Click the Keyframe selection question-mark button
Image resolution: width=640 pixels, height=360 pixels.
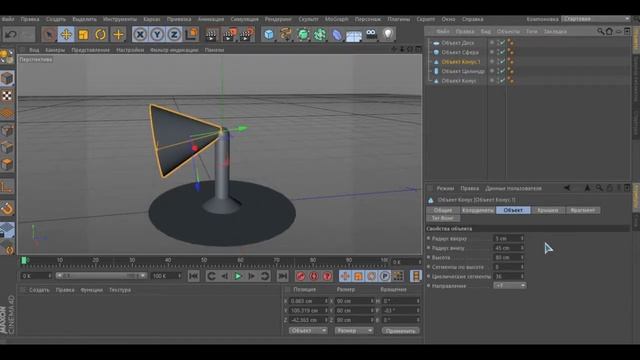click(327, 276)
